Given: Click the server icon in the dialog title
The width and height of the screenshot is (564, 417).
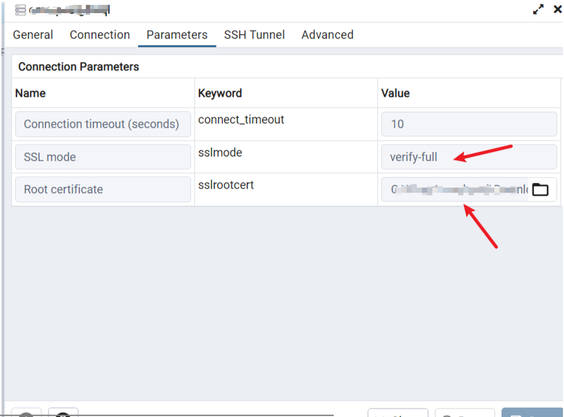Looking at the screenshot, I should click(x=21, y=10).
